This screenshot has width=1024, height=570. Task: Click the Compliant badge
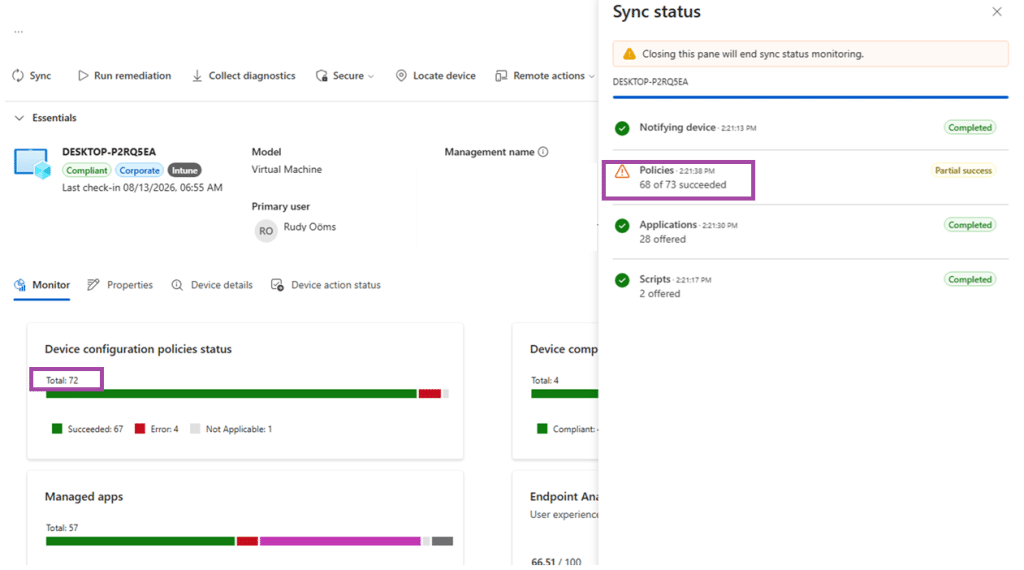point(86,170)
